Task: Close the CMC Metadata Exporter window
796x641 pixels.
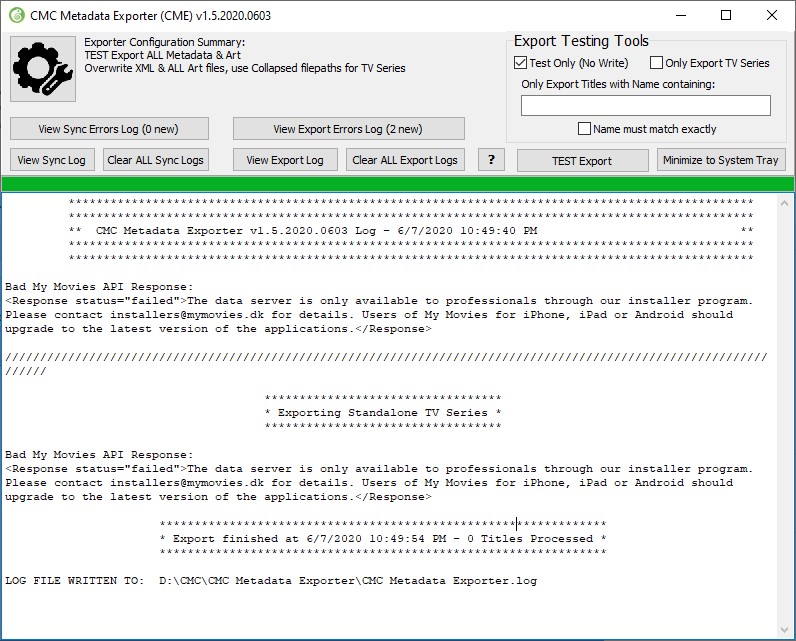Action: click(772, 15)
